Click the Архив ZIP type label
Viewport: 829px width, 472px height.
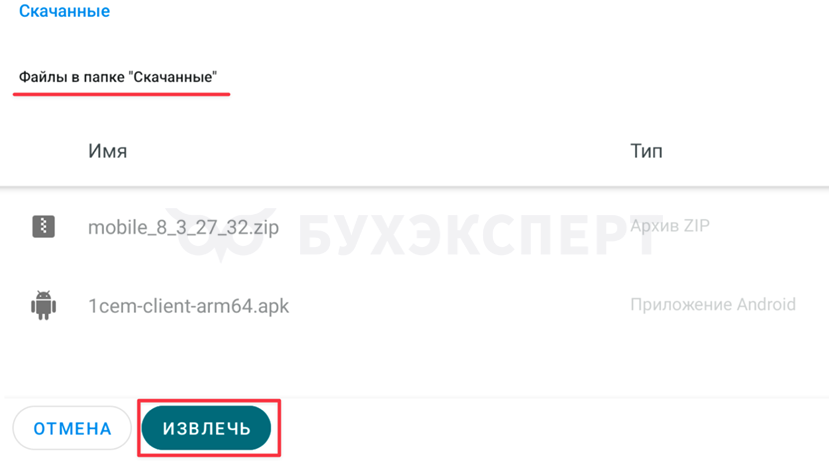pyautogui.click(x=670, y=226)
